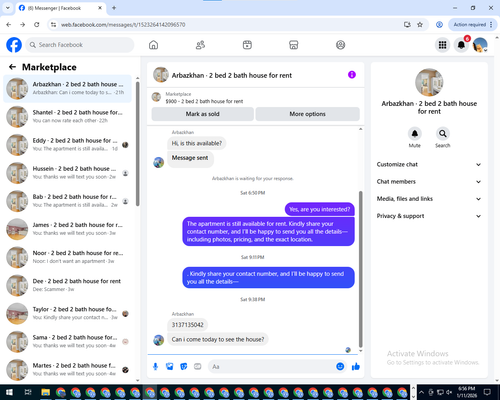Open Hussein conversation in list
The image size is (500, 400).
tap(67, 173)
